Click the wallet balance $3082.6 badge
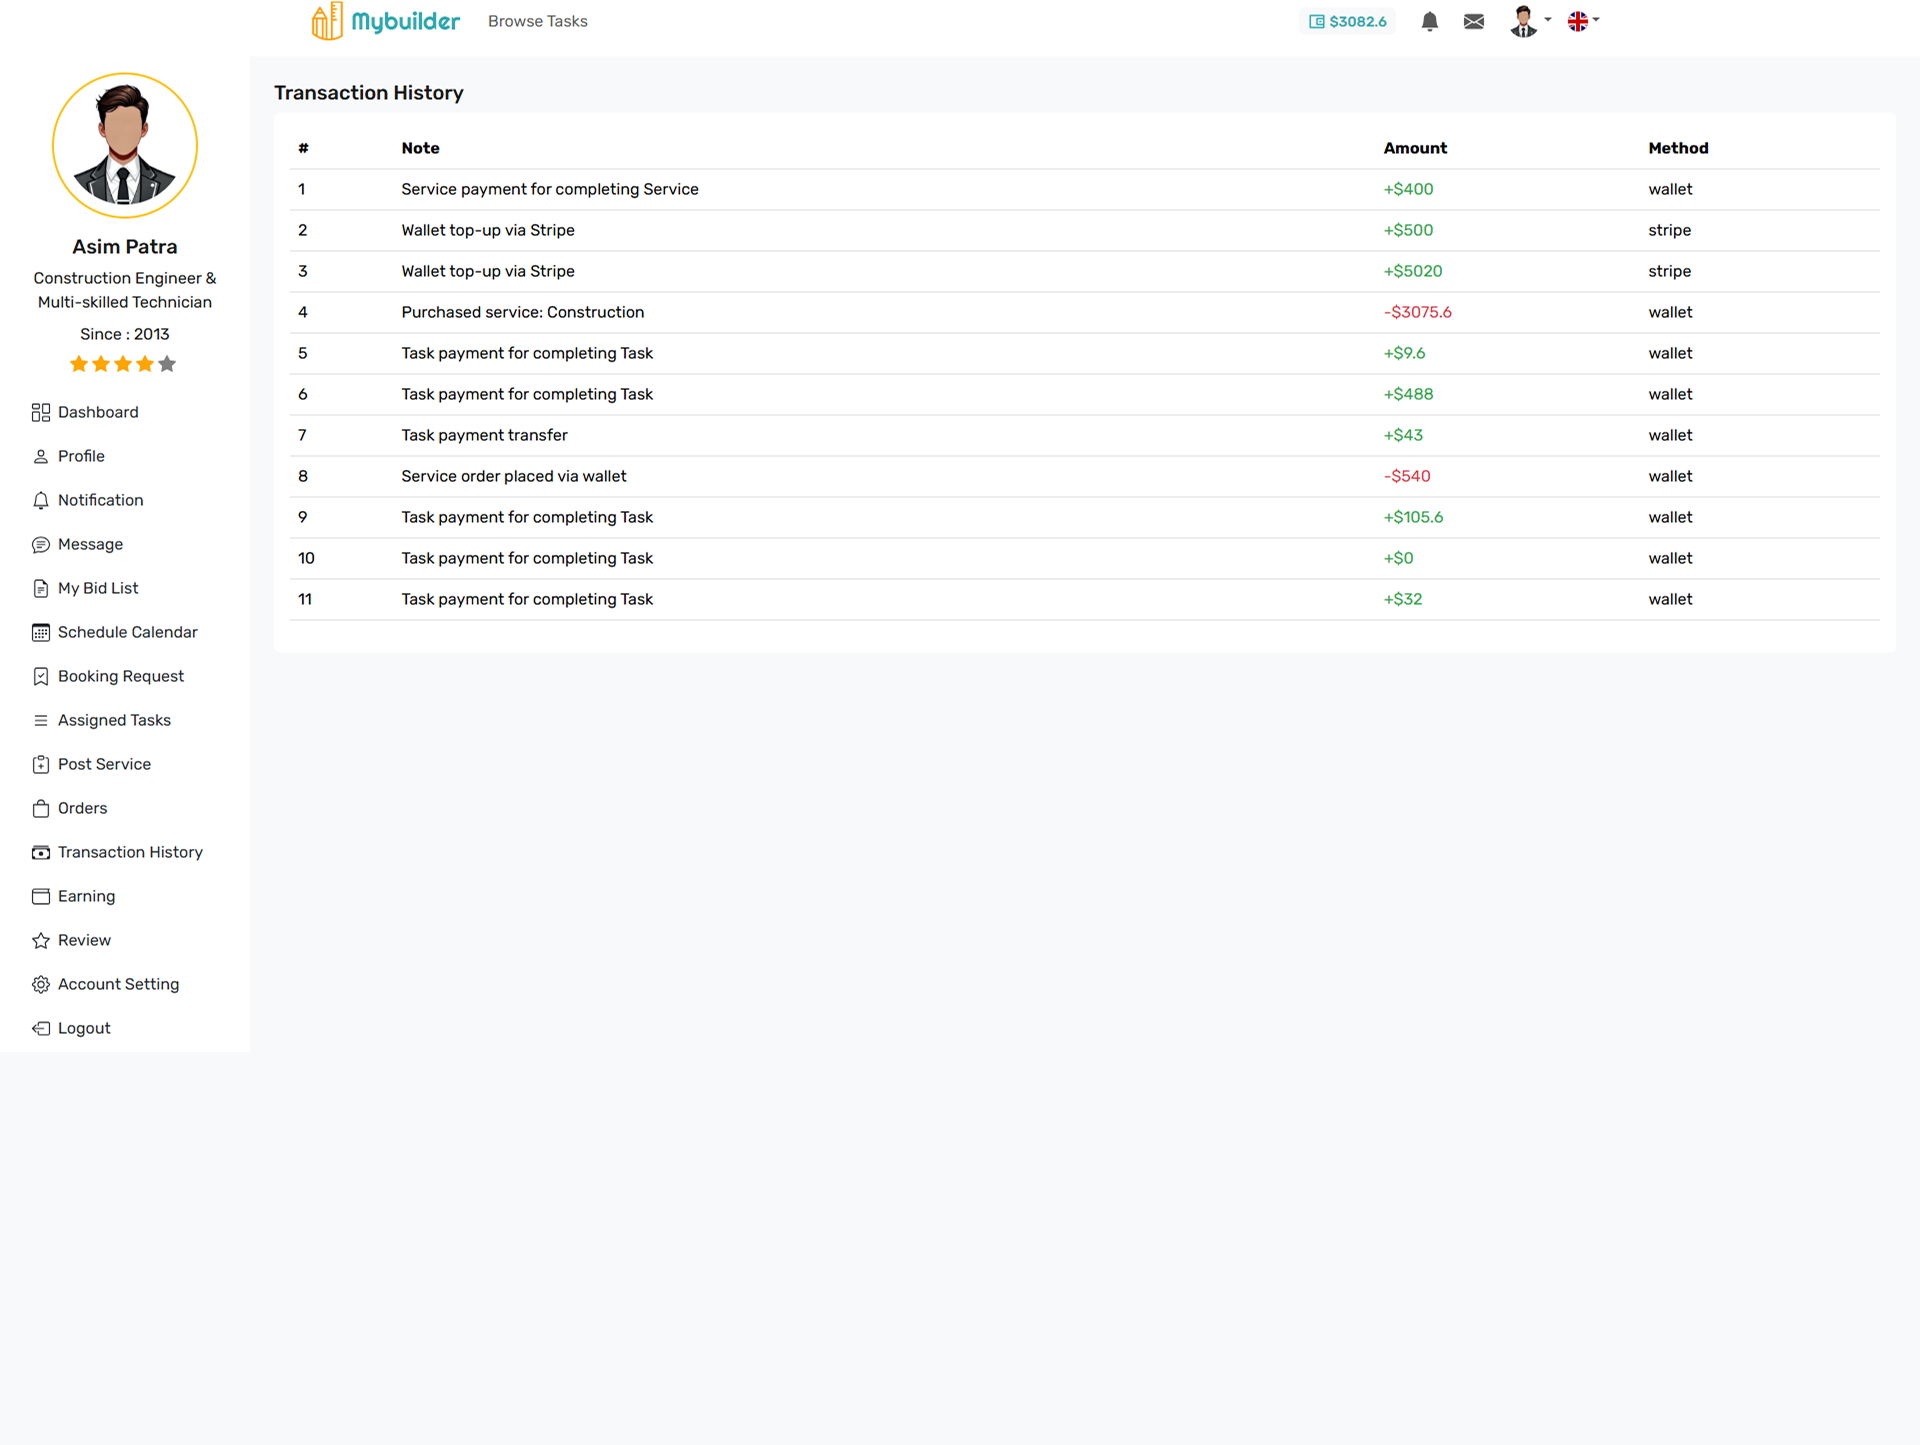Viewport: 1920px width, 1445px height. point(1347,22)
